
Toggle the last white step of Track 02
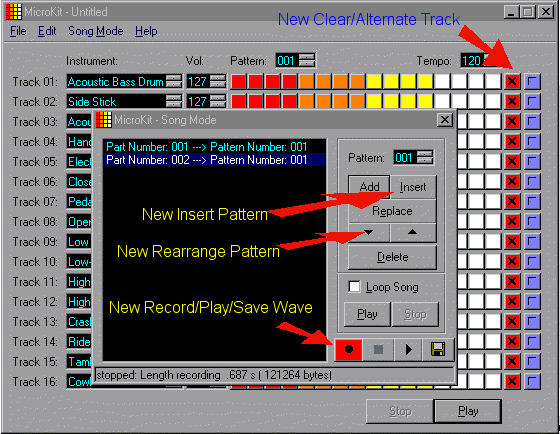pos(493,101)
